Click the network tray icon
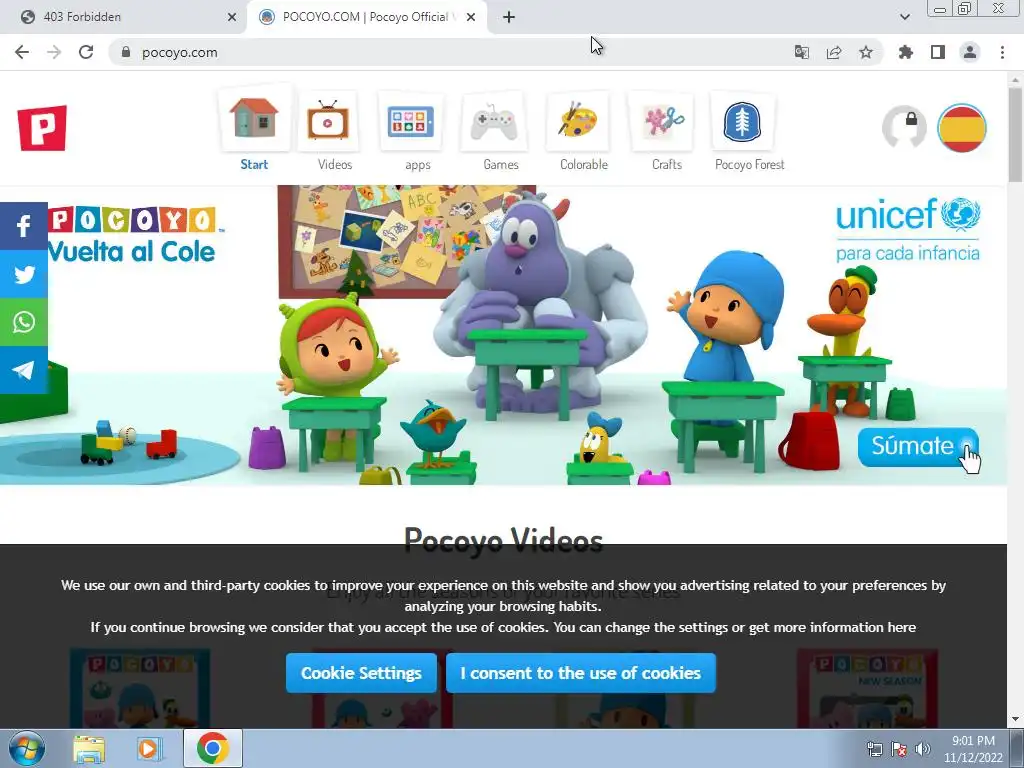This screenshot has height=768, width=1024. (x=874, y=749)
